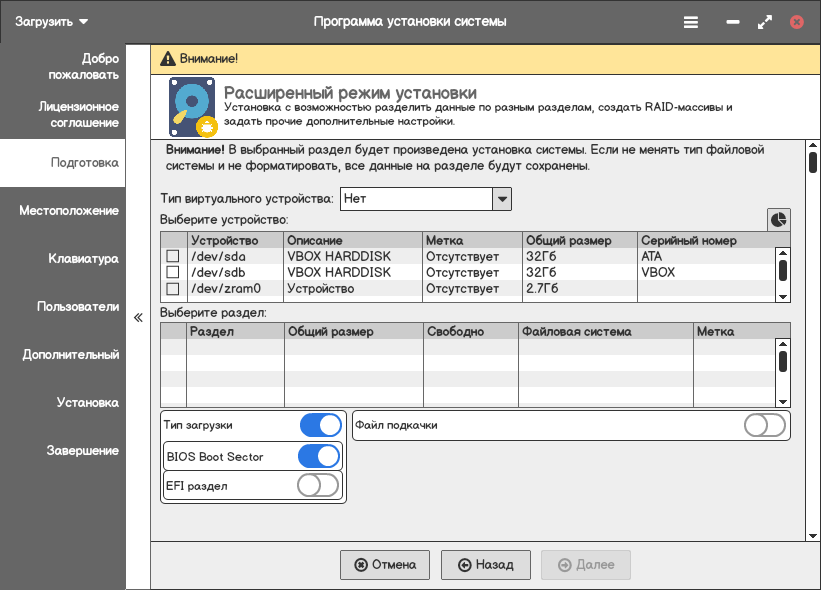821x590 pixels.
Task: Go to Местоположение step in sidebar
Action: [x=68, y=211]
